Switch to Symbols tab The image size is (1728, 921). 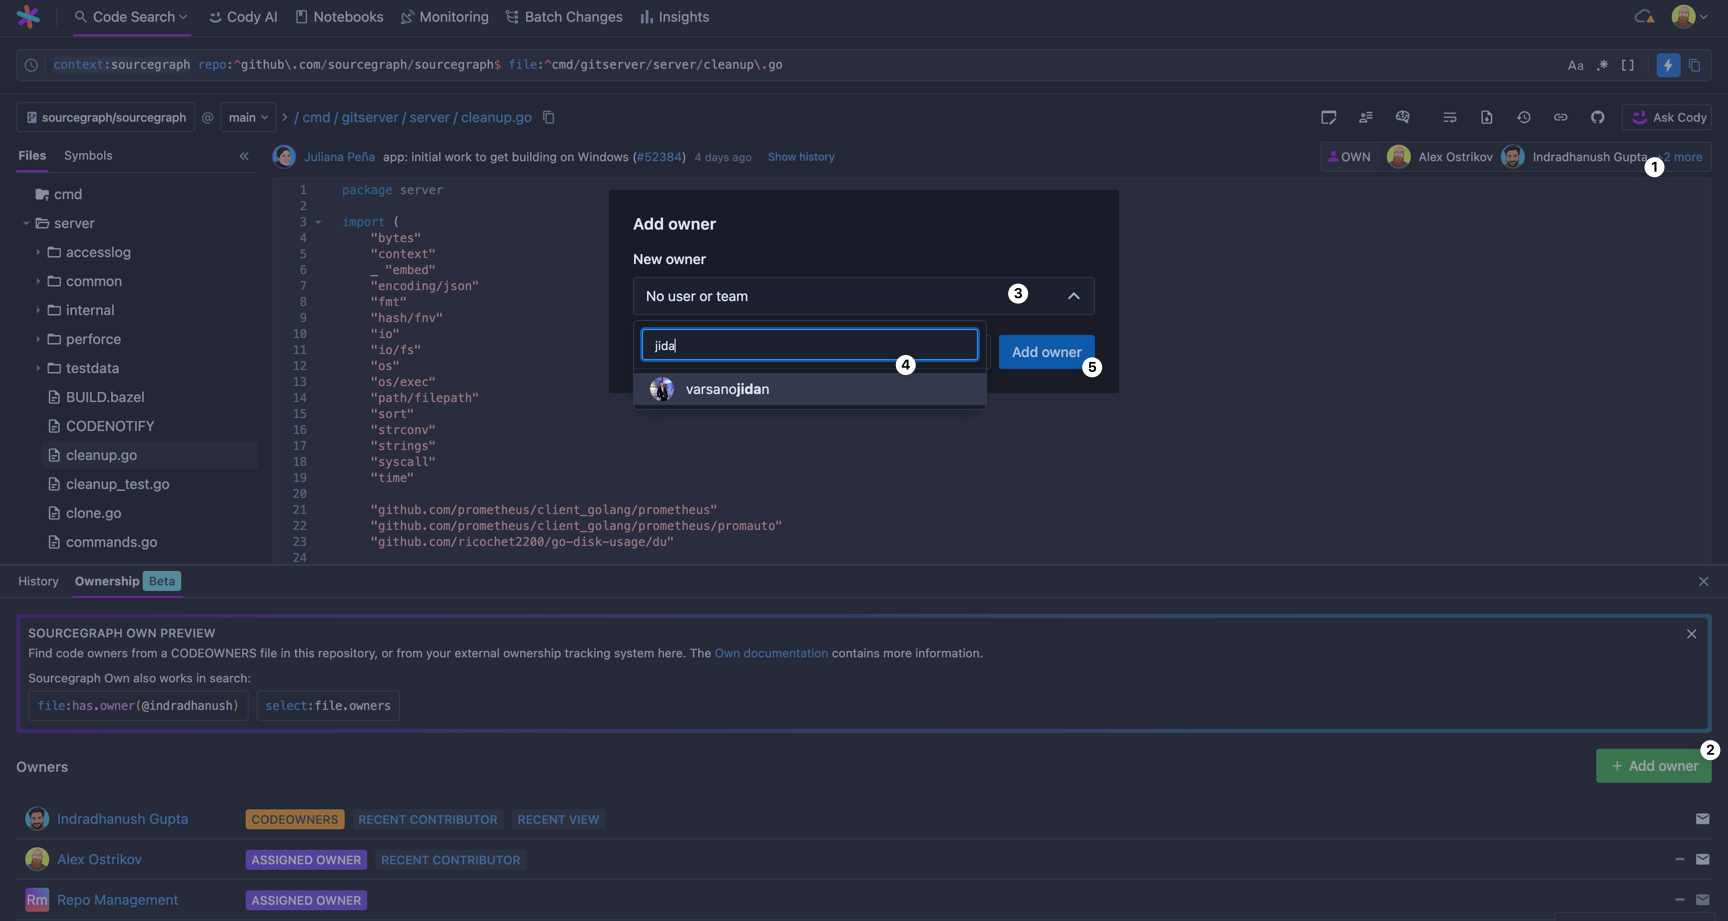coord(88,155)
